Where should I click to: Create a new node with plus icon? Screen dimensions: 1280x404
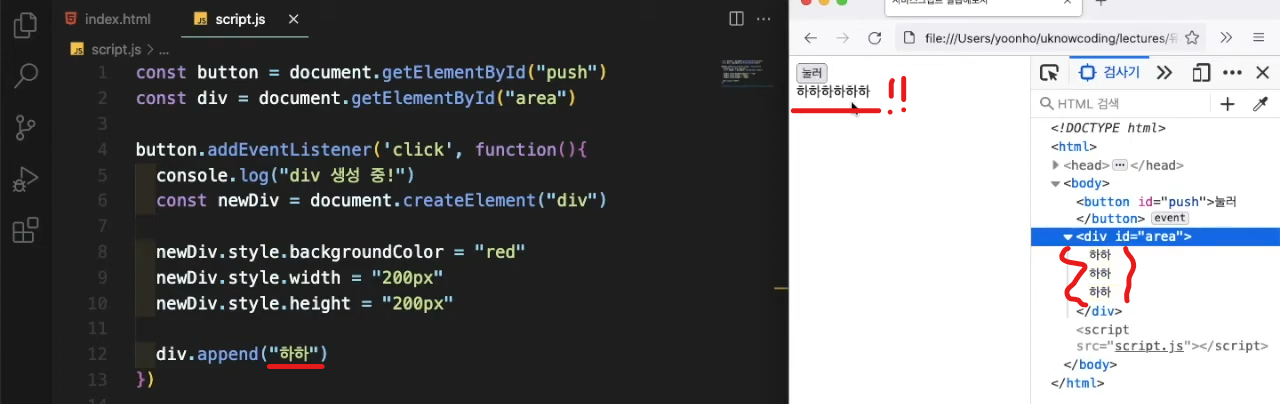tap(1228, 104)
